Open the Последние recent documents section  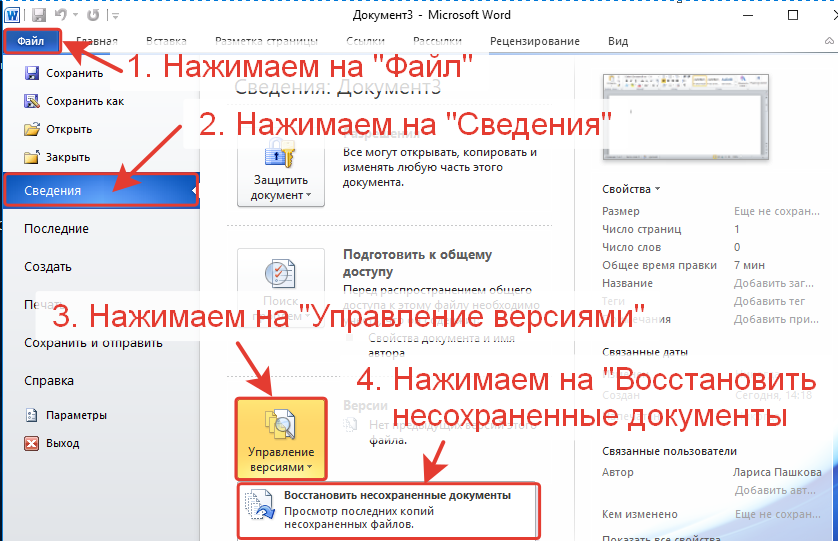click(56, 229)
